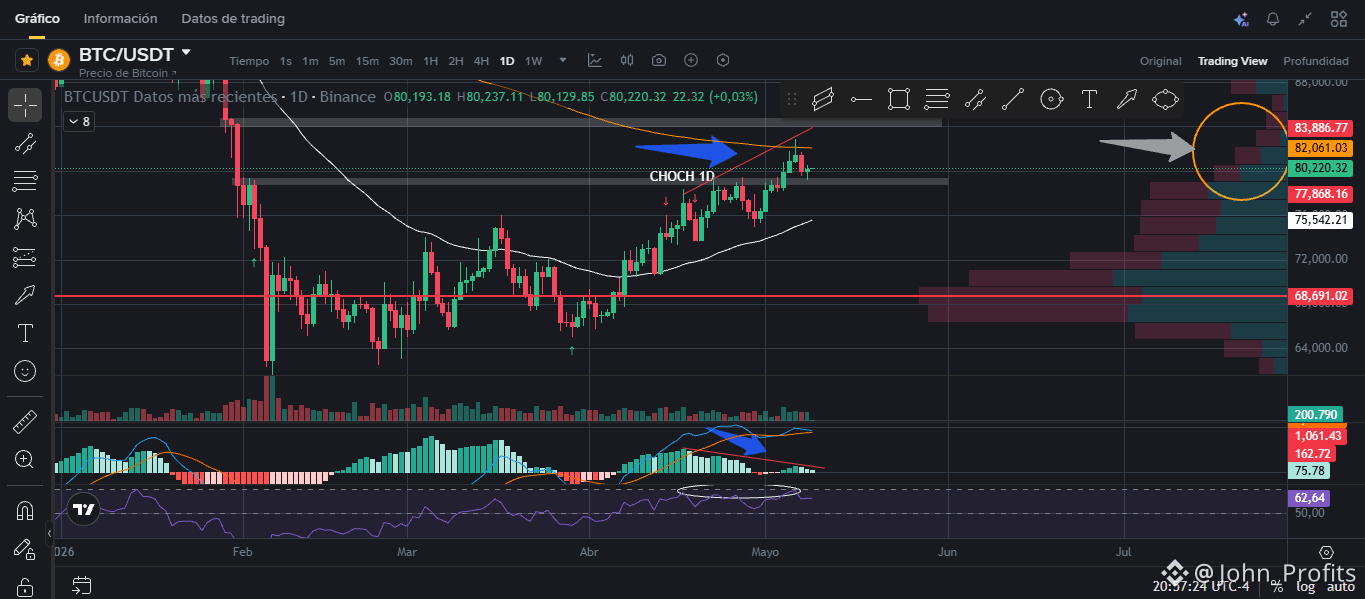Select the ruler measure tool
1365x599 pixels.
click(26, 422)
